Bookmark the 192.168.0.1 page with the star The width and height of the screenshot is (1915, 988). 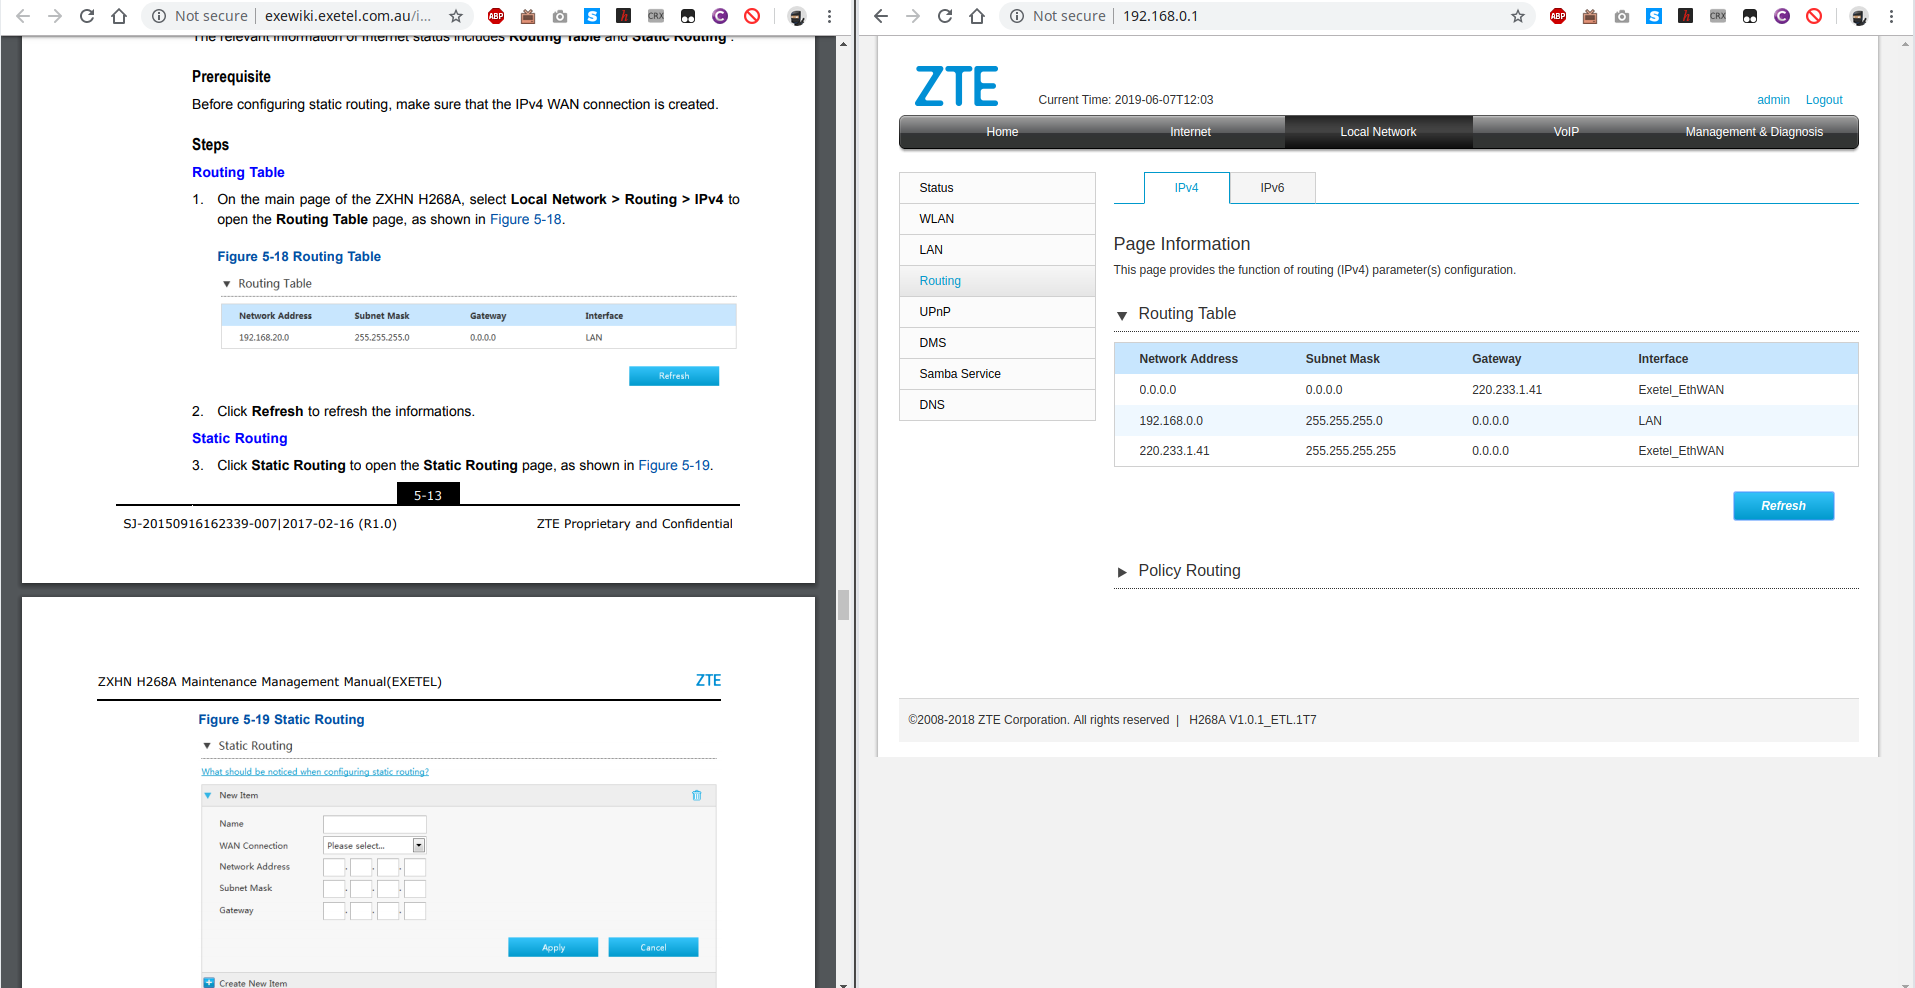pos(1518,16)
